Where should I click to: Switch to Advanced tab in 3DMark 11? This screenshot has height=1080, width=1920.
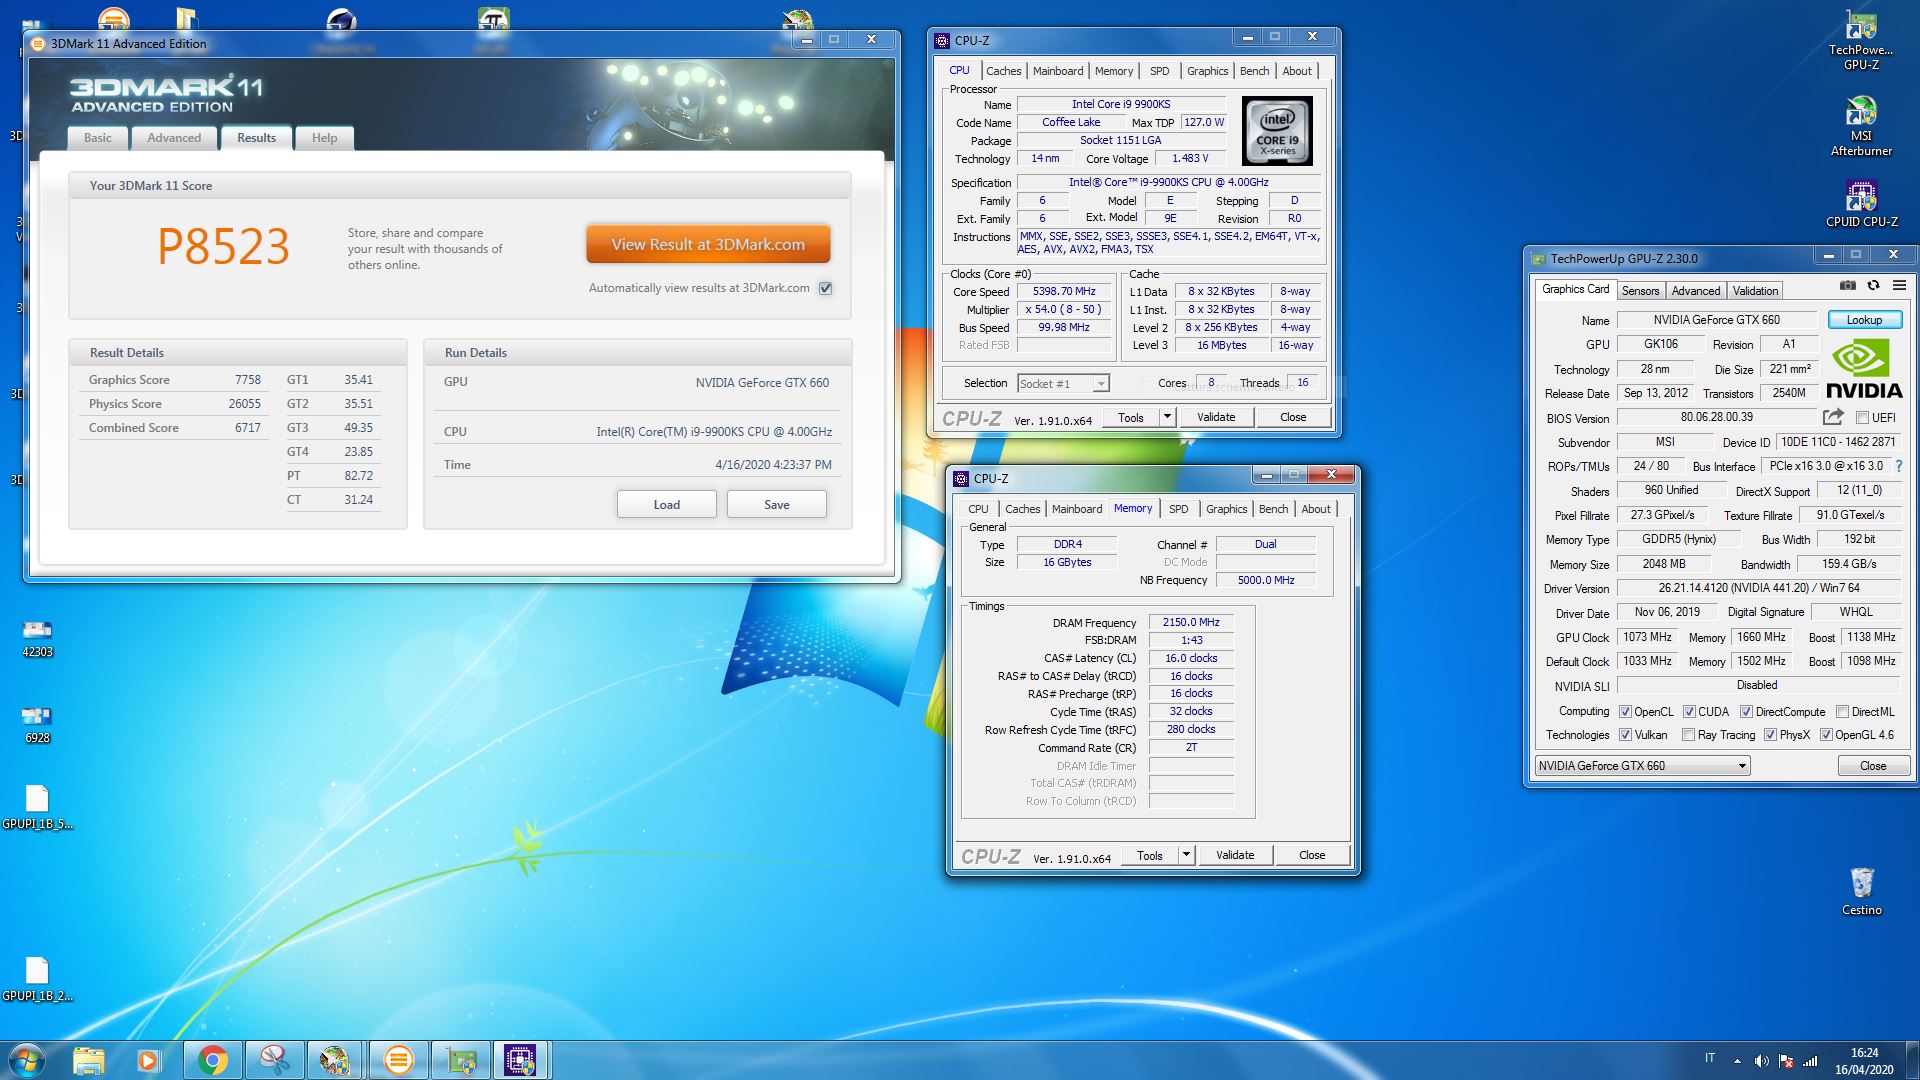tap(174, 138)
